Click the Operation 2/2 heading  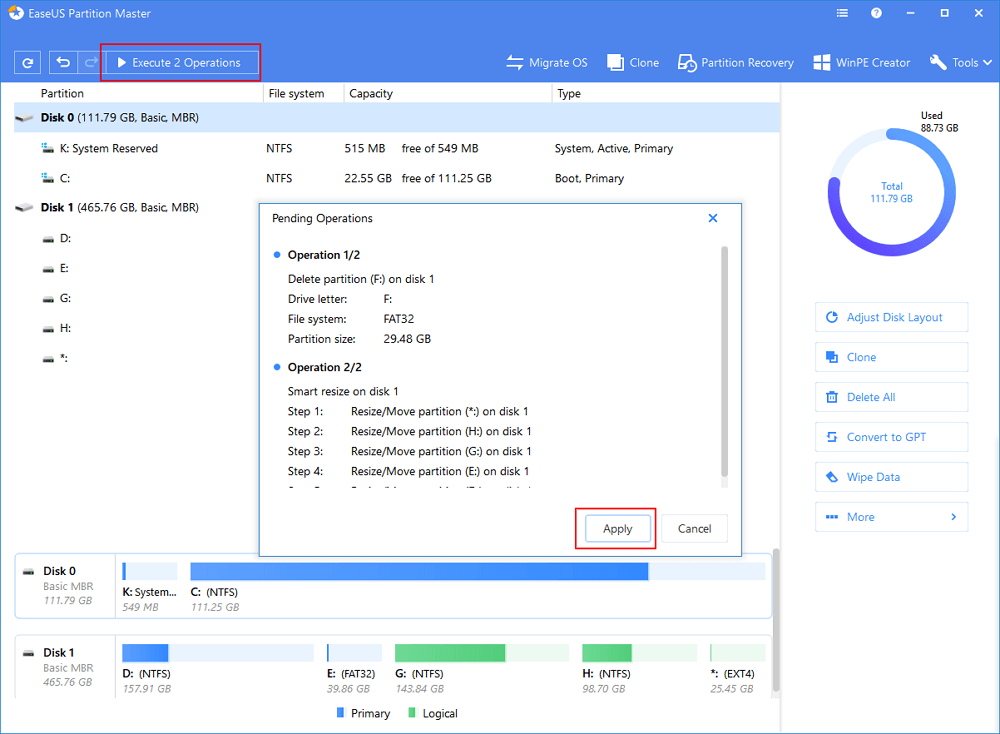tap(325, 367)
